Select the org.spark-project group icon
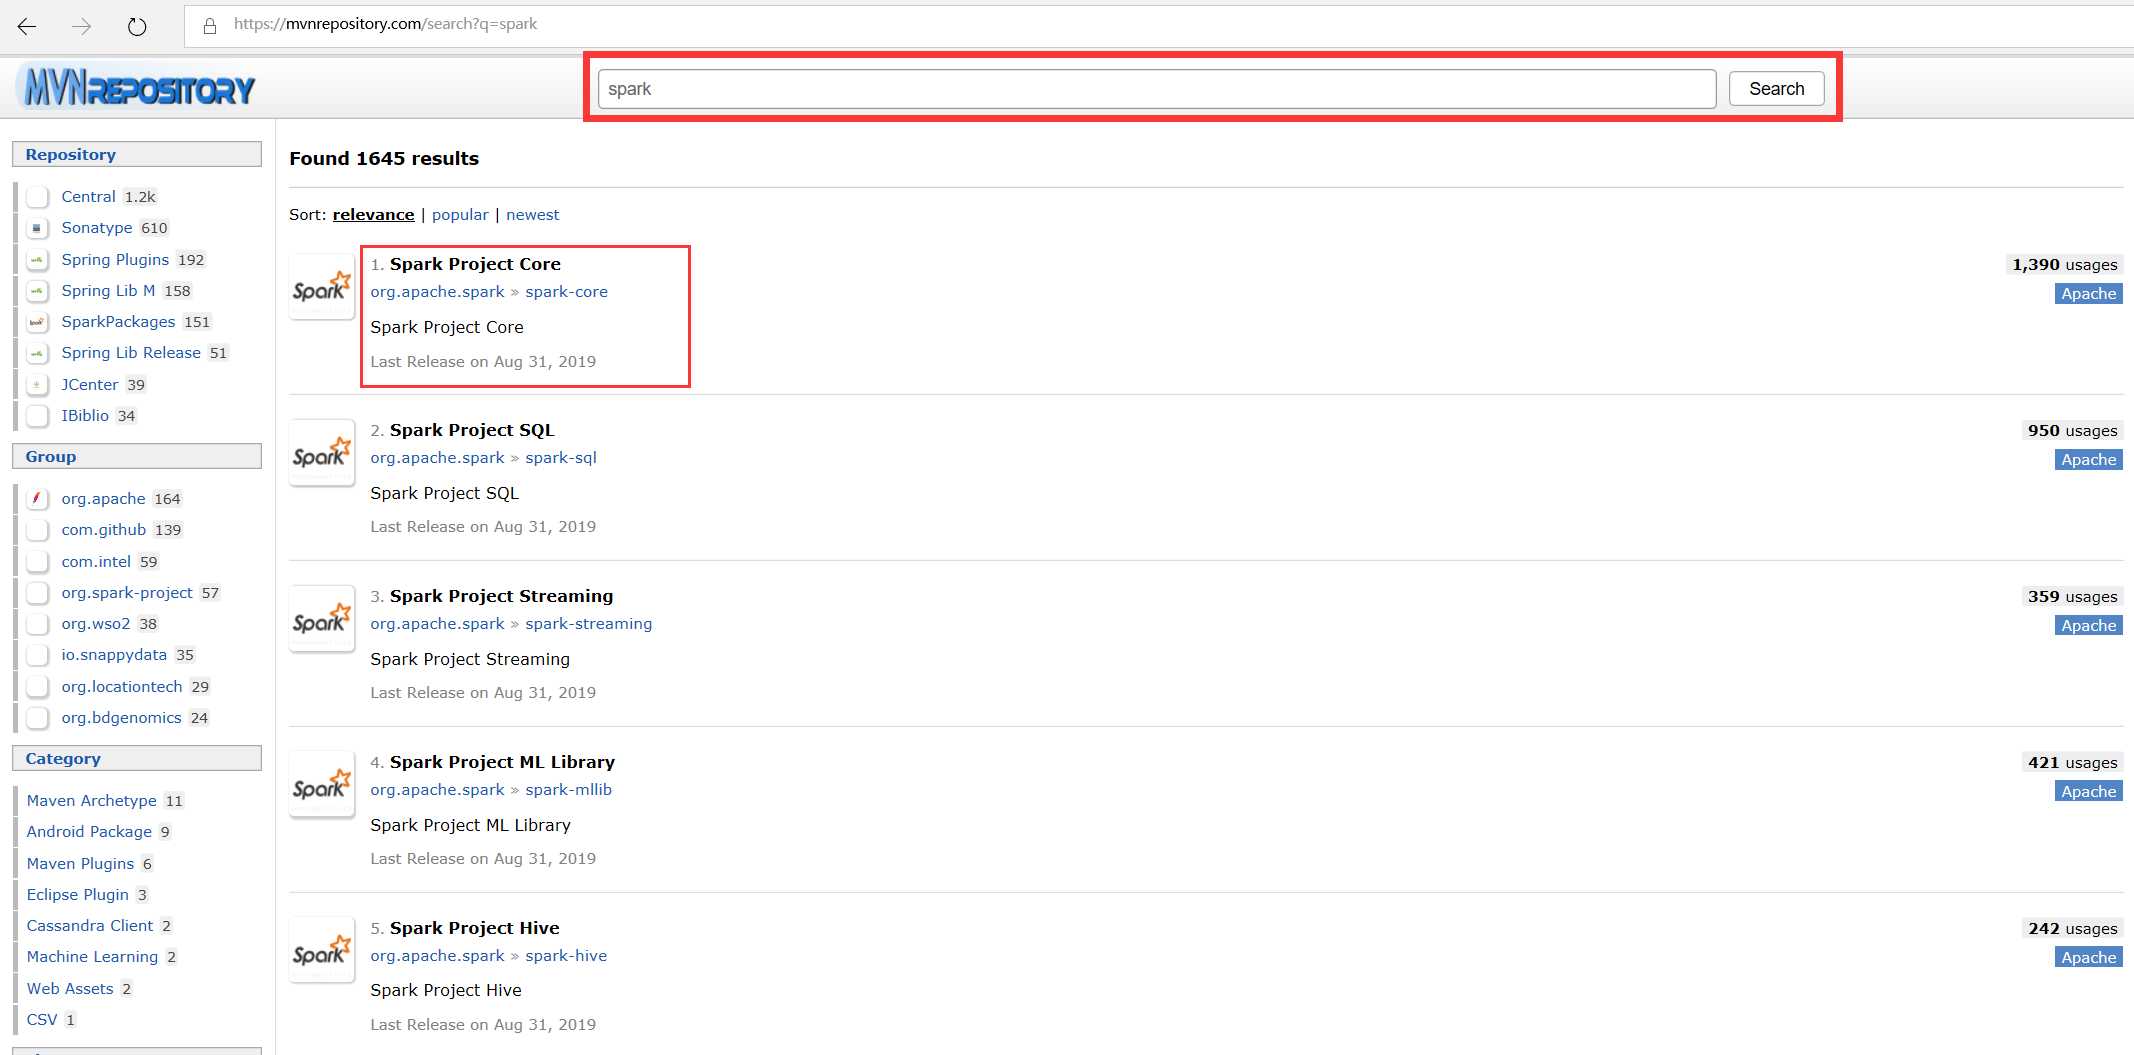Image resolution: width=2134 pixels, height=1055 pixels. tap(37, 593)
